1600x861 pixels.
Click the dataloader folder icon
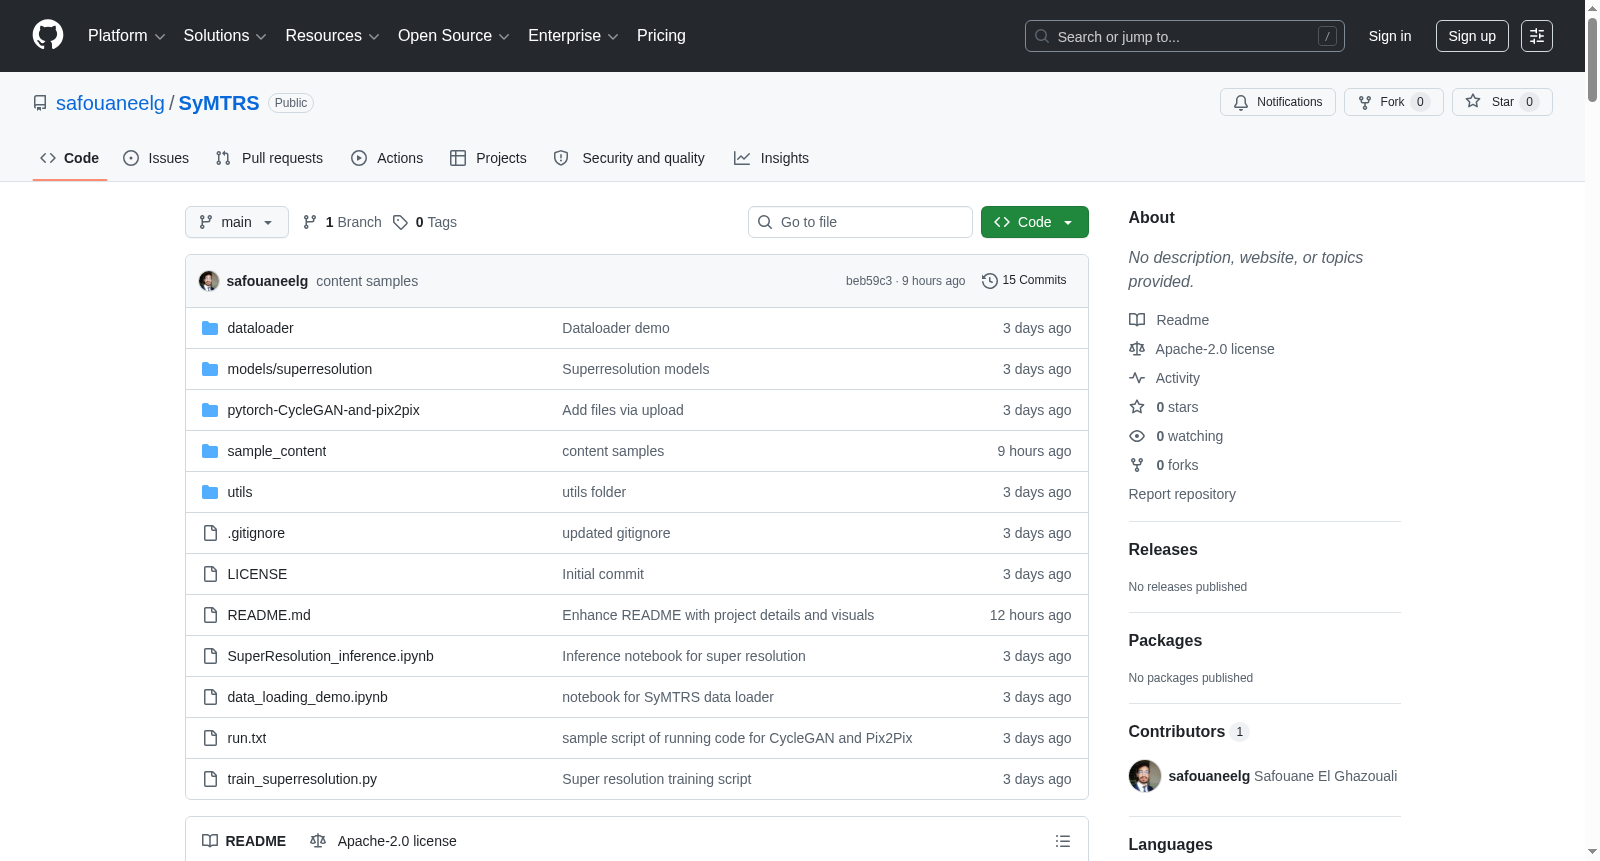point(210,328)
